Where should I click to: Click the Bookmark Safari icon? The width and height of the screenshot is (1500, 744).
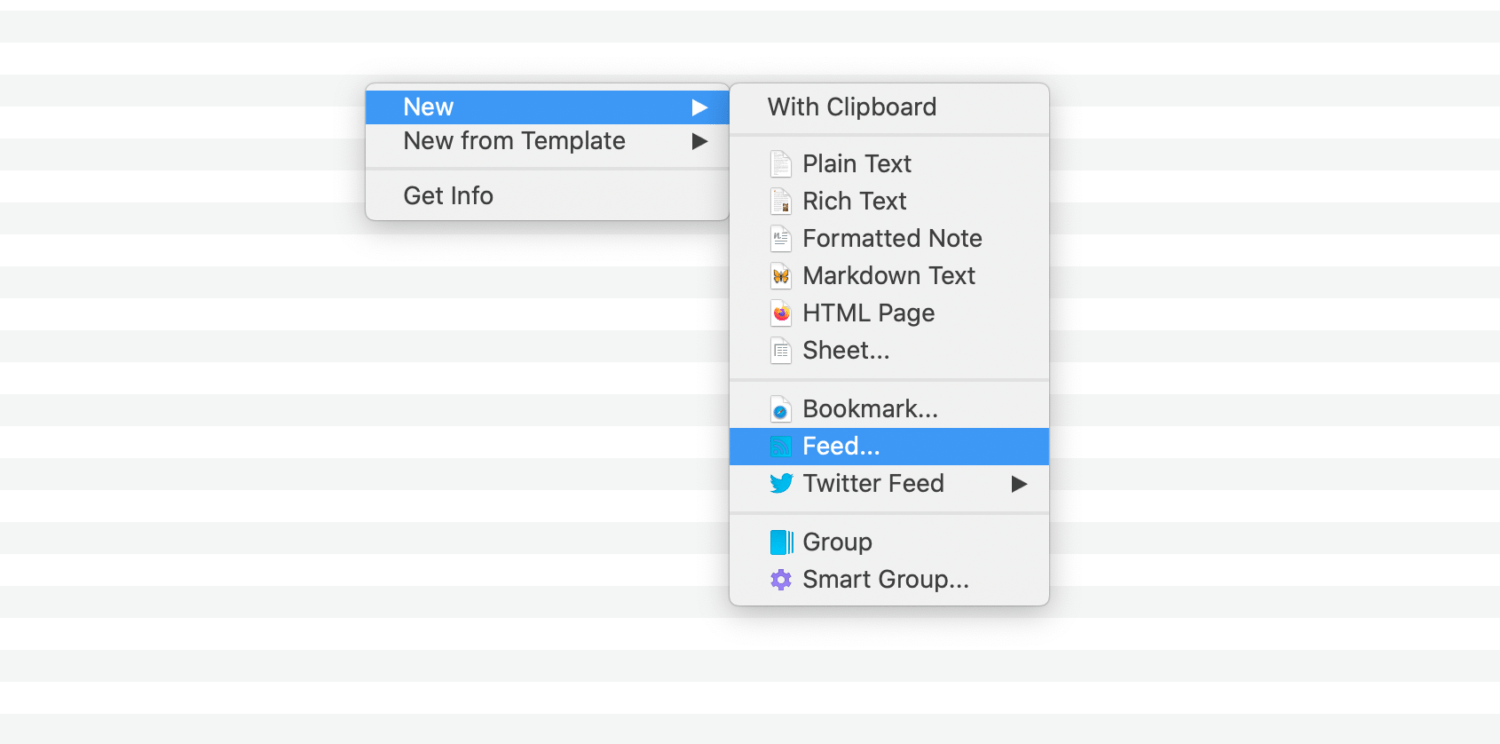click(x=781, y=409)
